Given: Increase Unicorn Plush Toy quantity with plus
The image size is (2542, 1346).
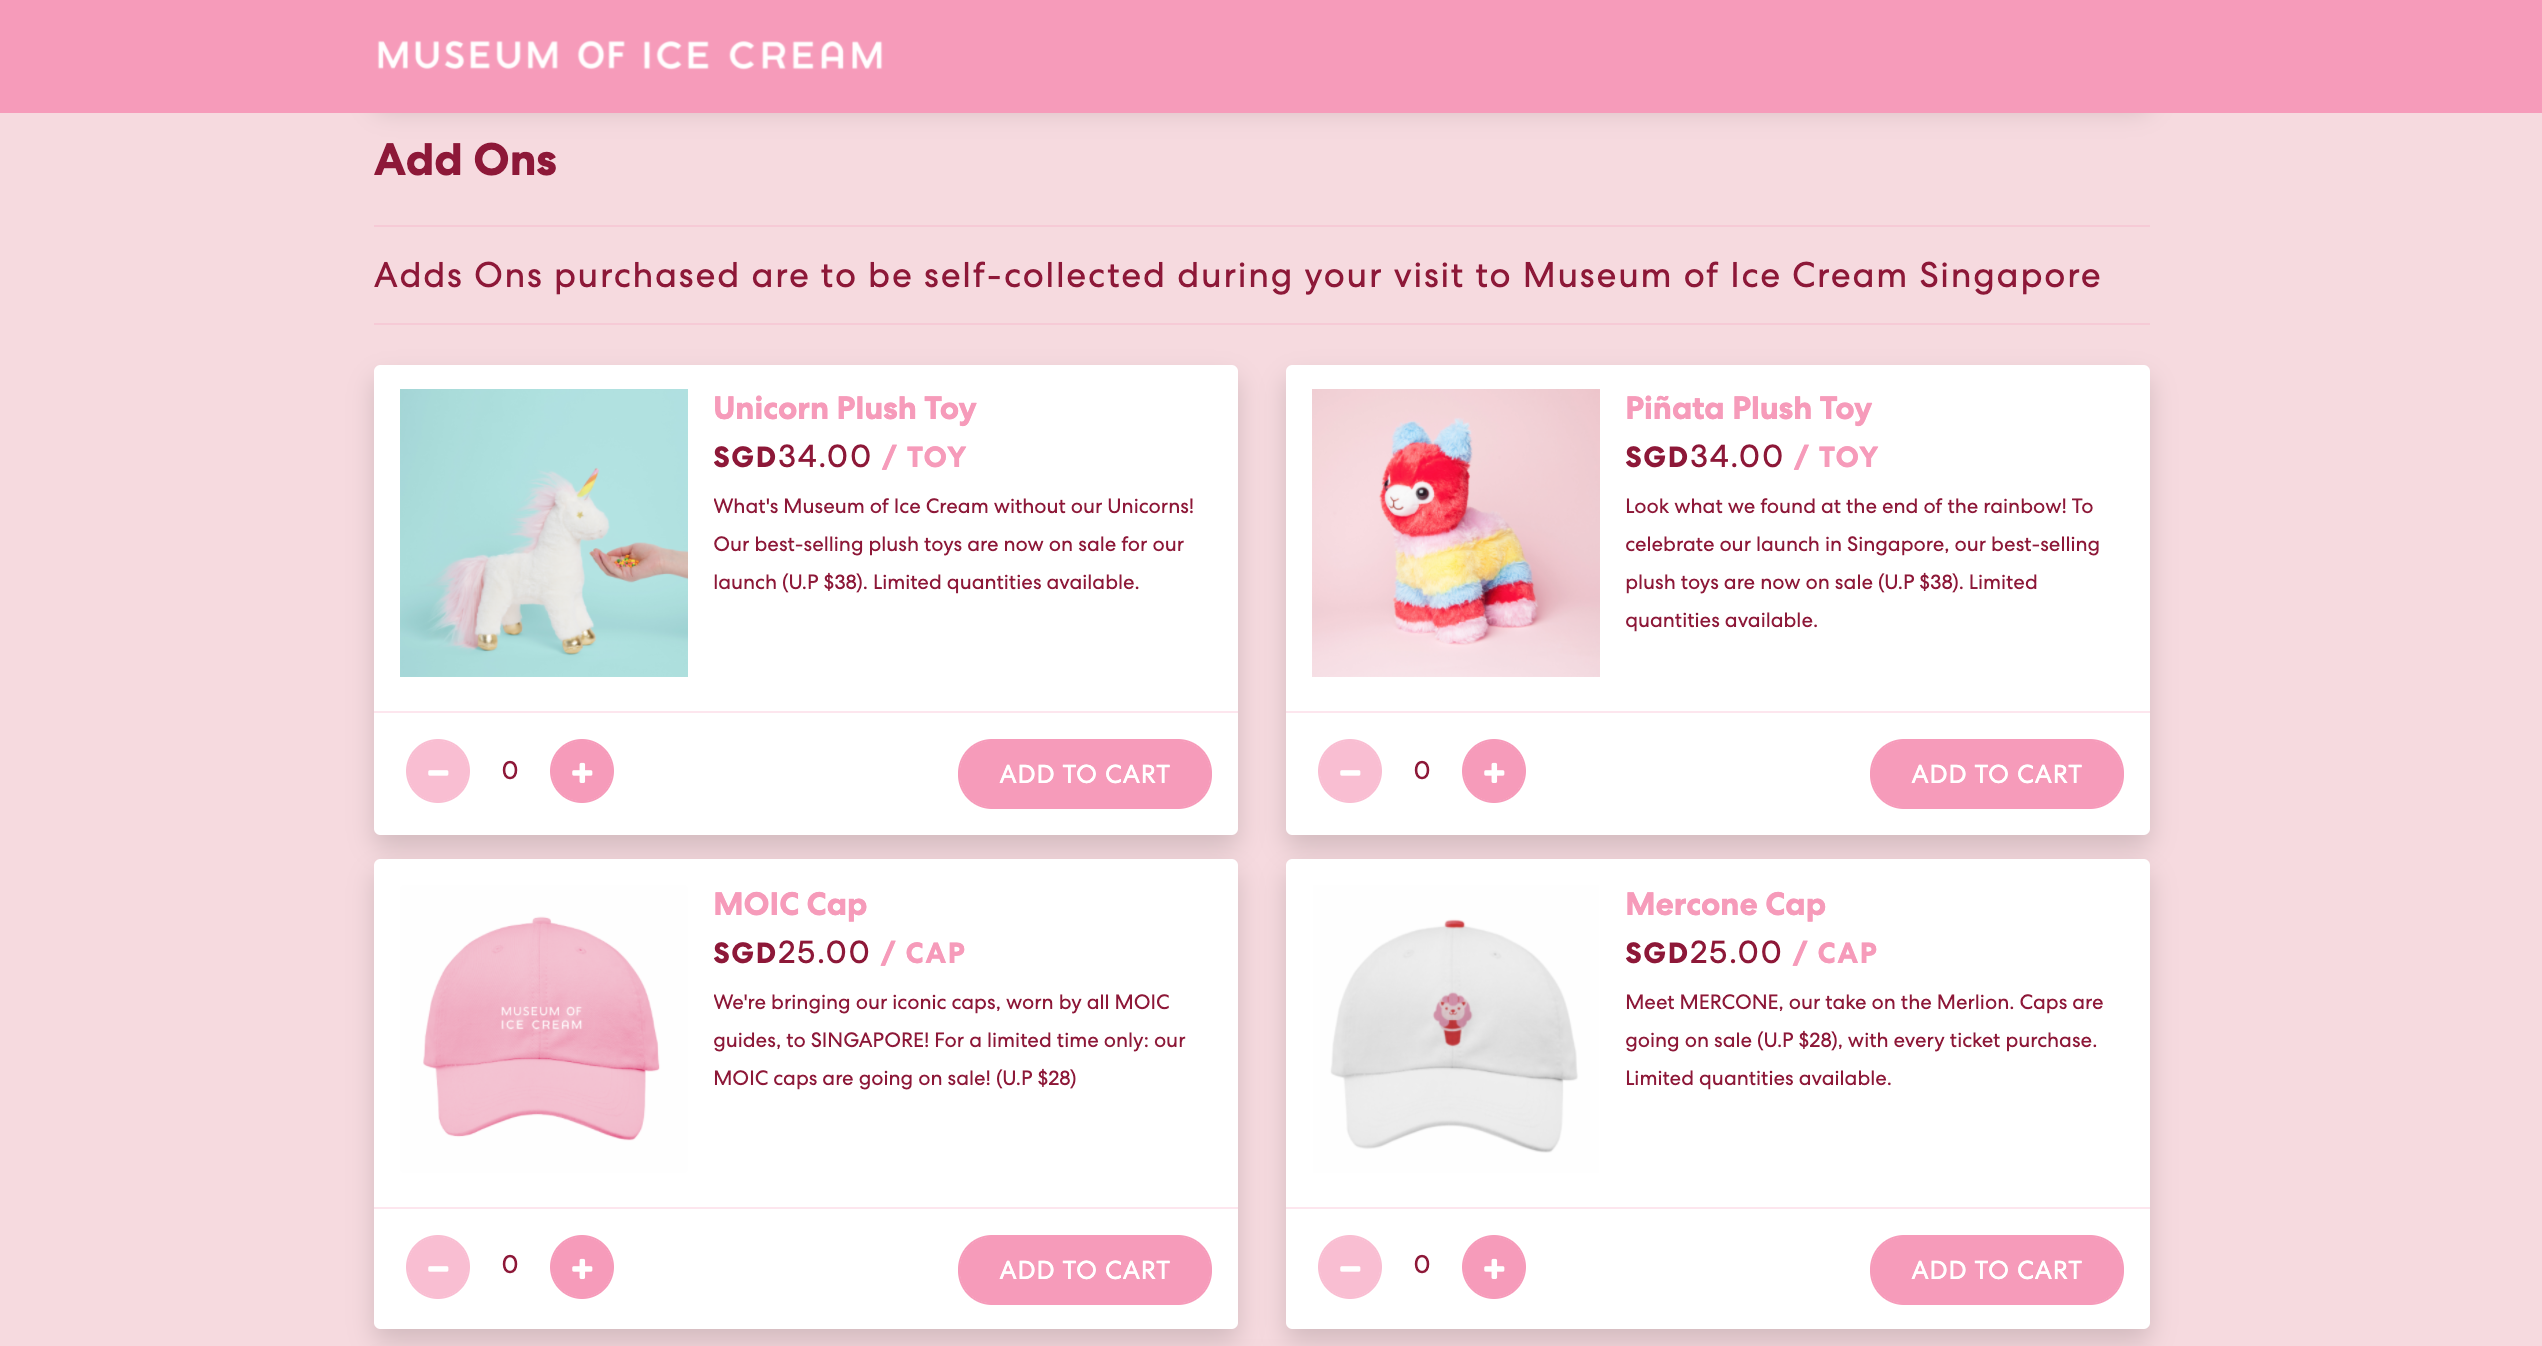Looking at the screenshot, I should click(582, 771).
